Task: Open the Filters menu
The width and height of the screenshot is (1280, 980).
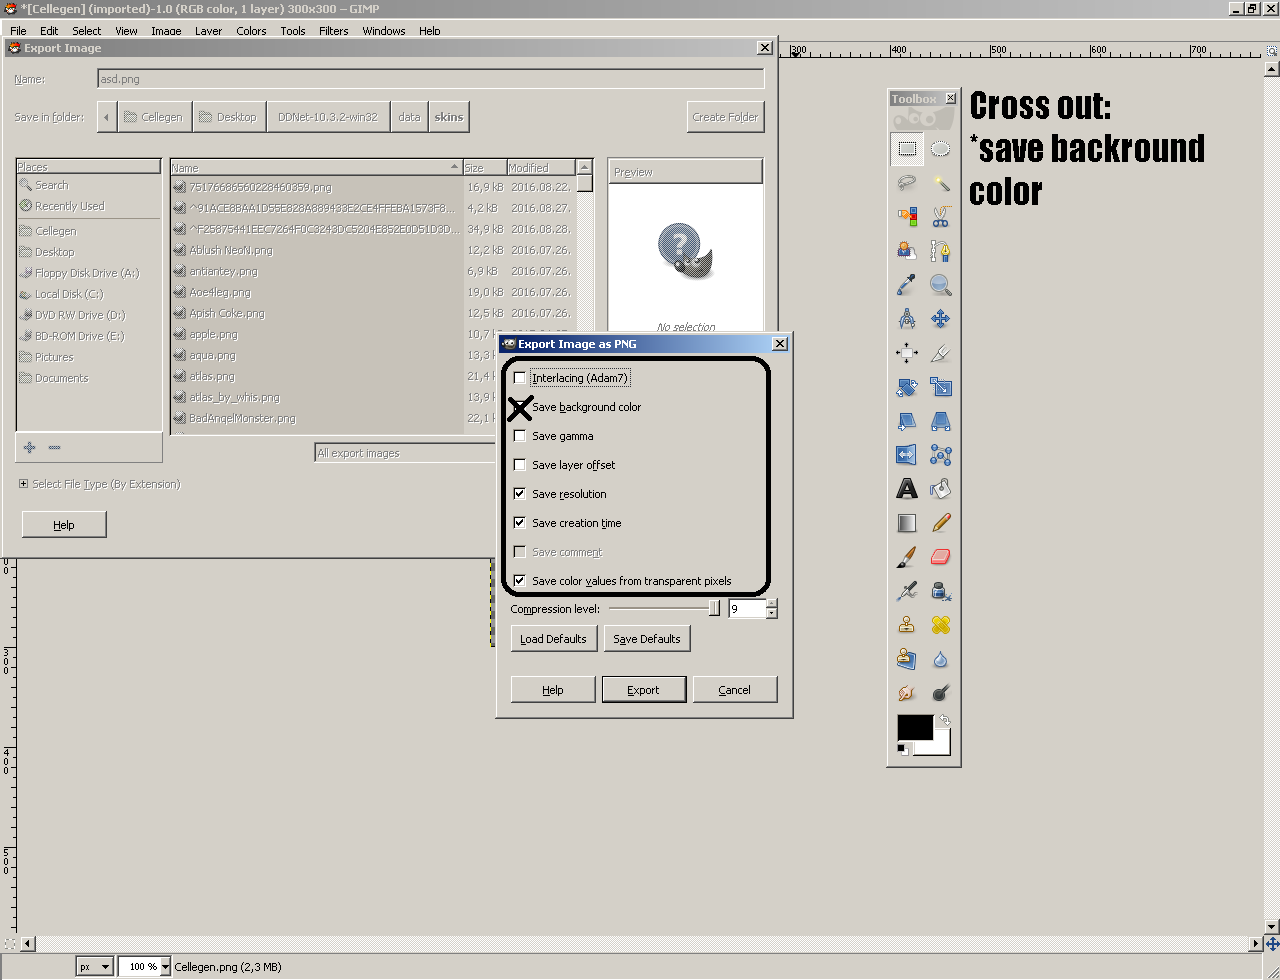Action: (333, 30)
